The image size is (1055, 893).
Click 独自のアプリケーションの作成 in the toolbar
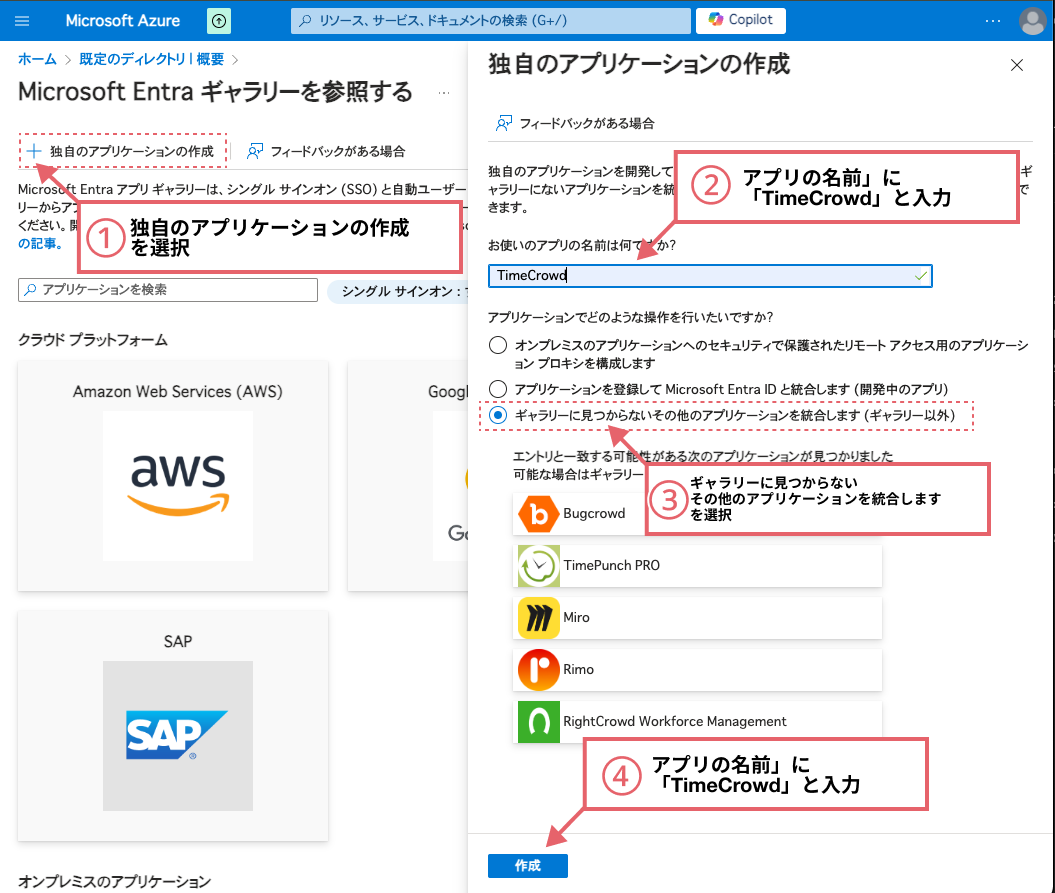(122, 151)
